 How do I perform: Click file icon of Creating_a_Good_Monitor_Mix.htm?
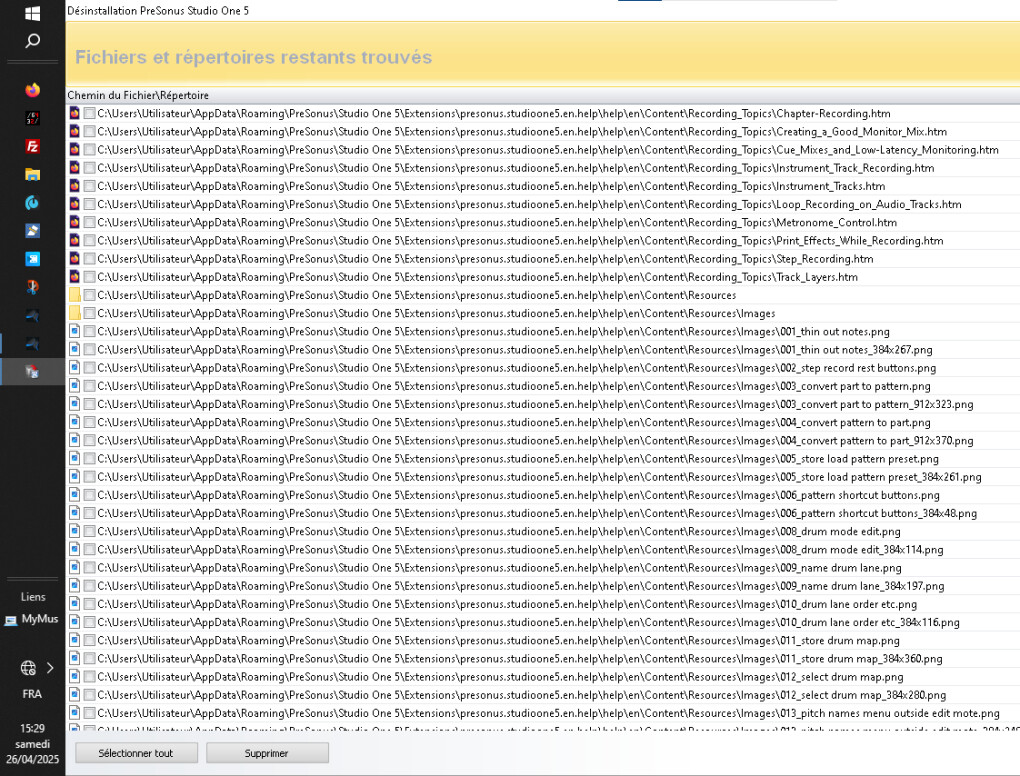click(x=75, y=131)
